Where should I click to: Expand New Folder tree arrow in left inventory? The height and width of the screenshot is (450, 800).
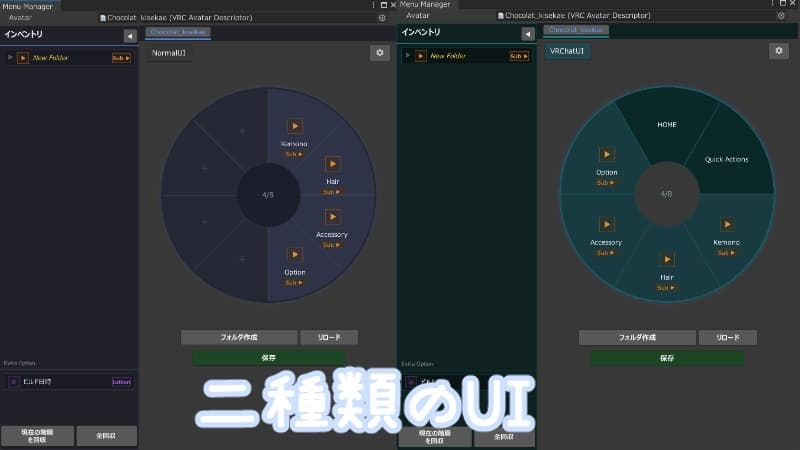click(x=10, y=57)
